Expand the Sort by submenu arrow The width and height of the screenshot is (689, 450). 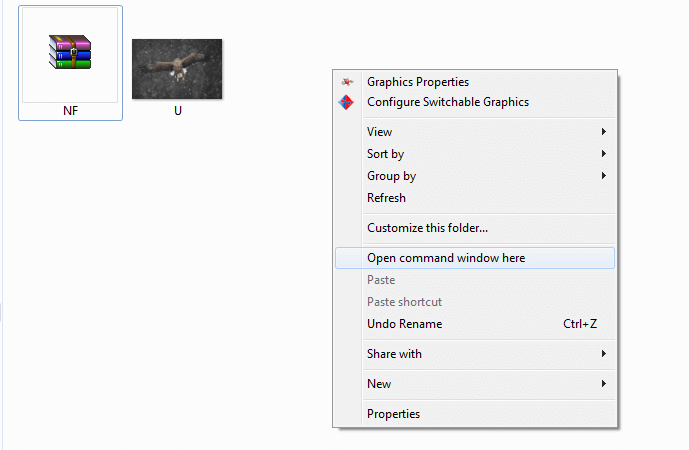tap(604, 153)
